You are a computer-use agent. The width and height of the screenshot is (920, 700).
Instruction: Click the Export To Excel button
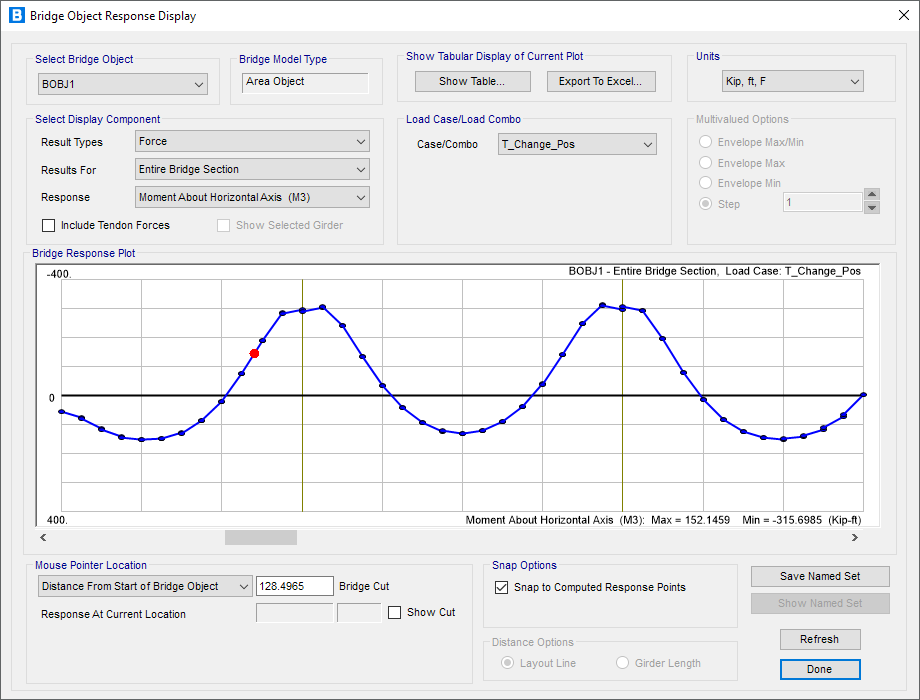click(x=601, y=81)
